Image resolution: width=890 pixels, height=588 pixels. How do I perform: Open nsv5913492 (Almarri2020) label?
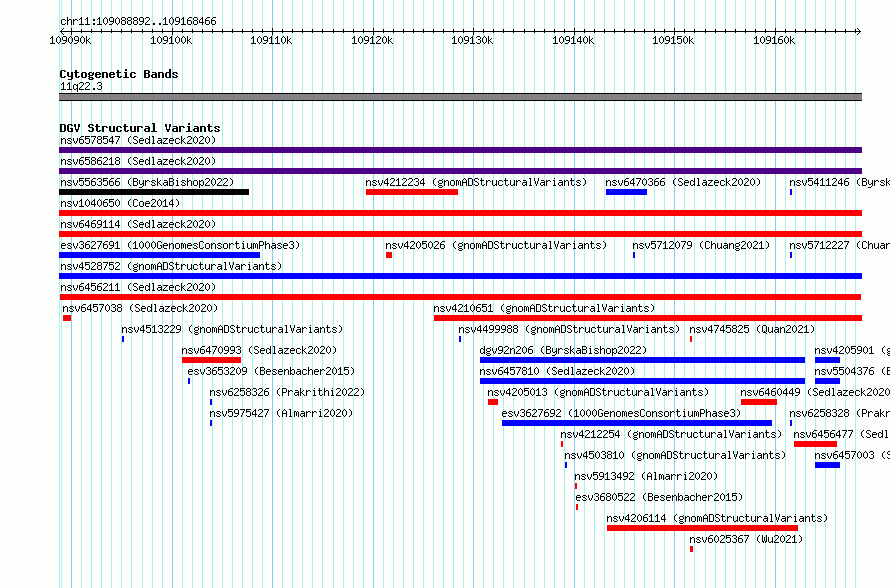(646, 476)
